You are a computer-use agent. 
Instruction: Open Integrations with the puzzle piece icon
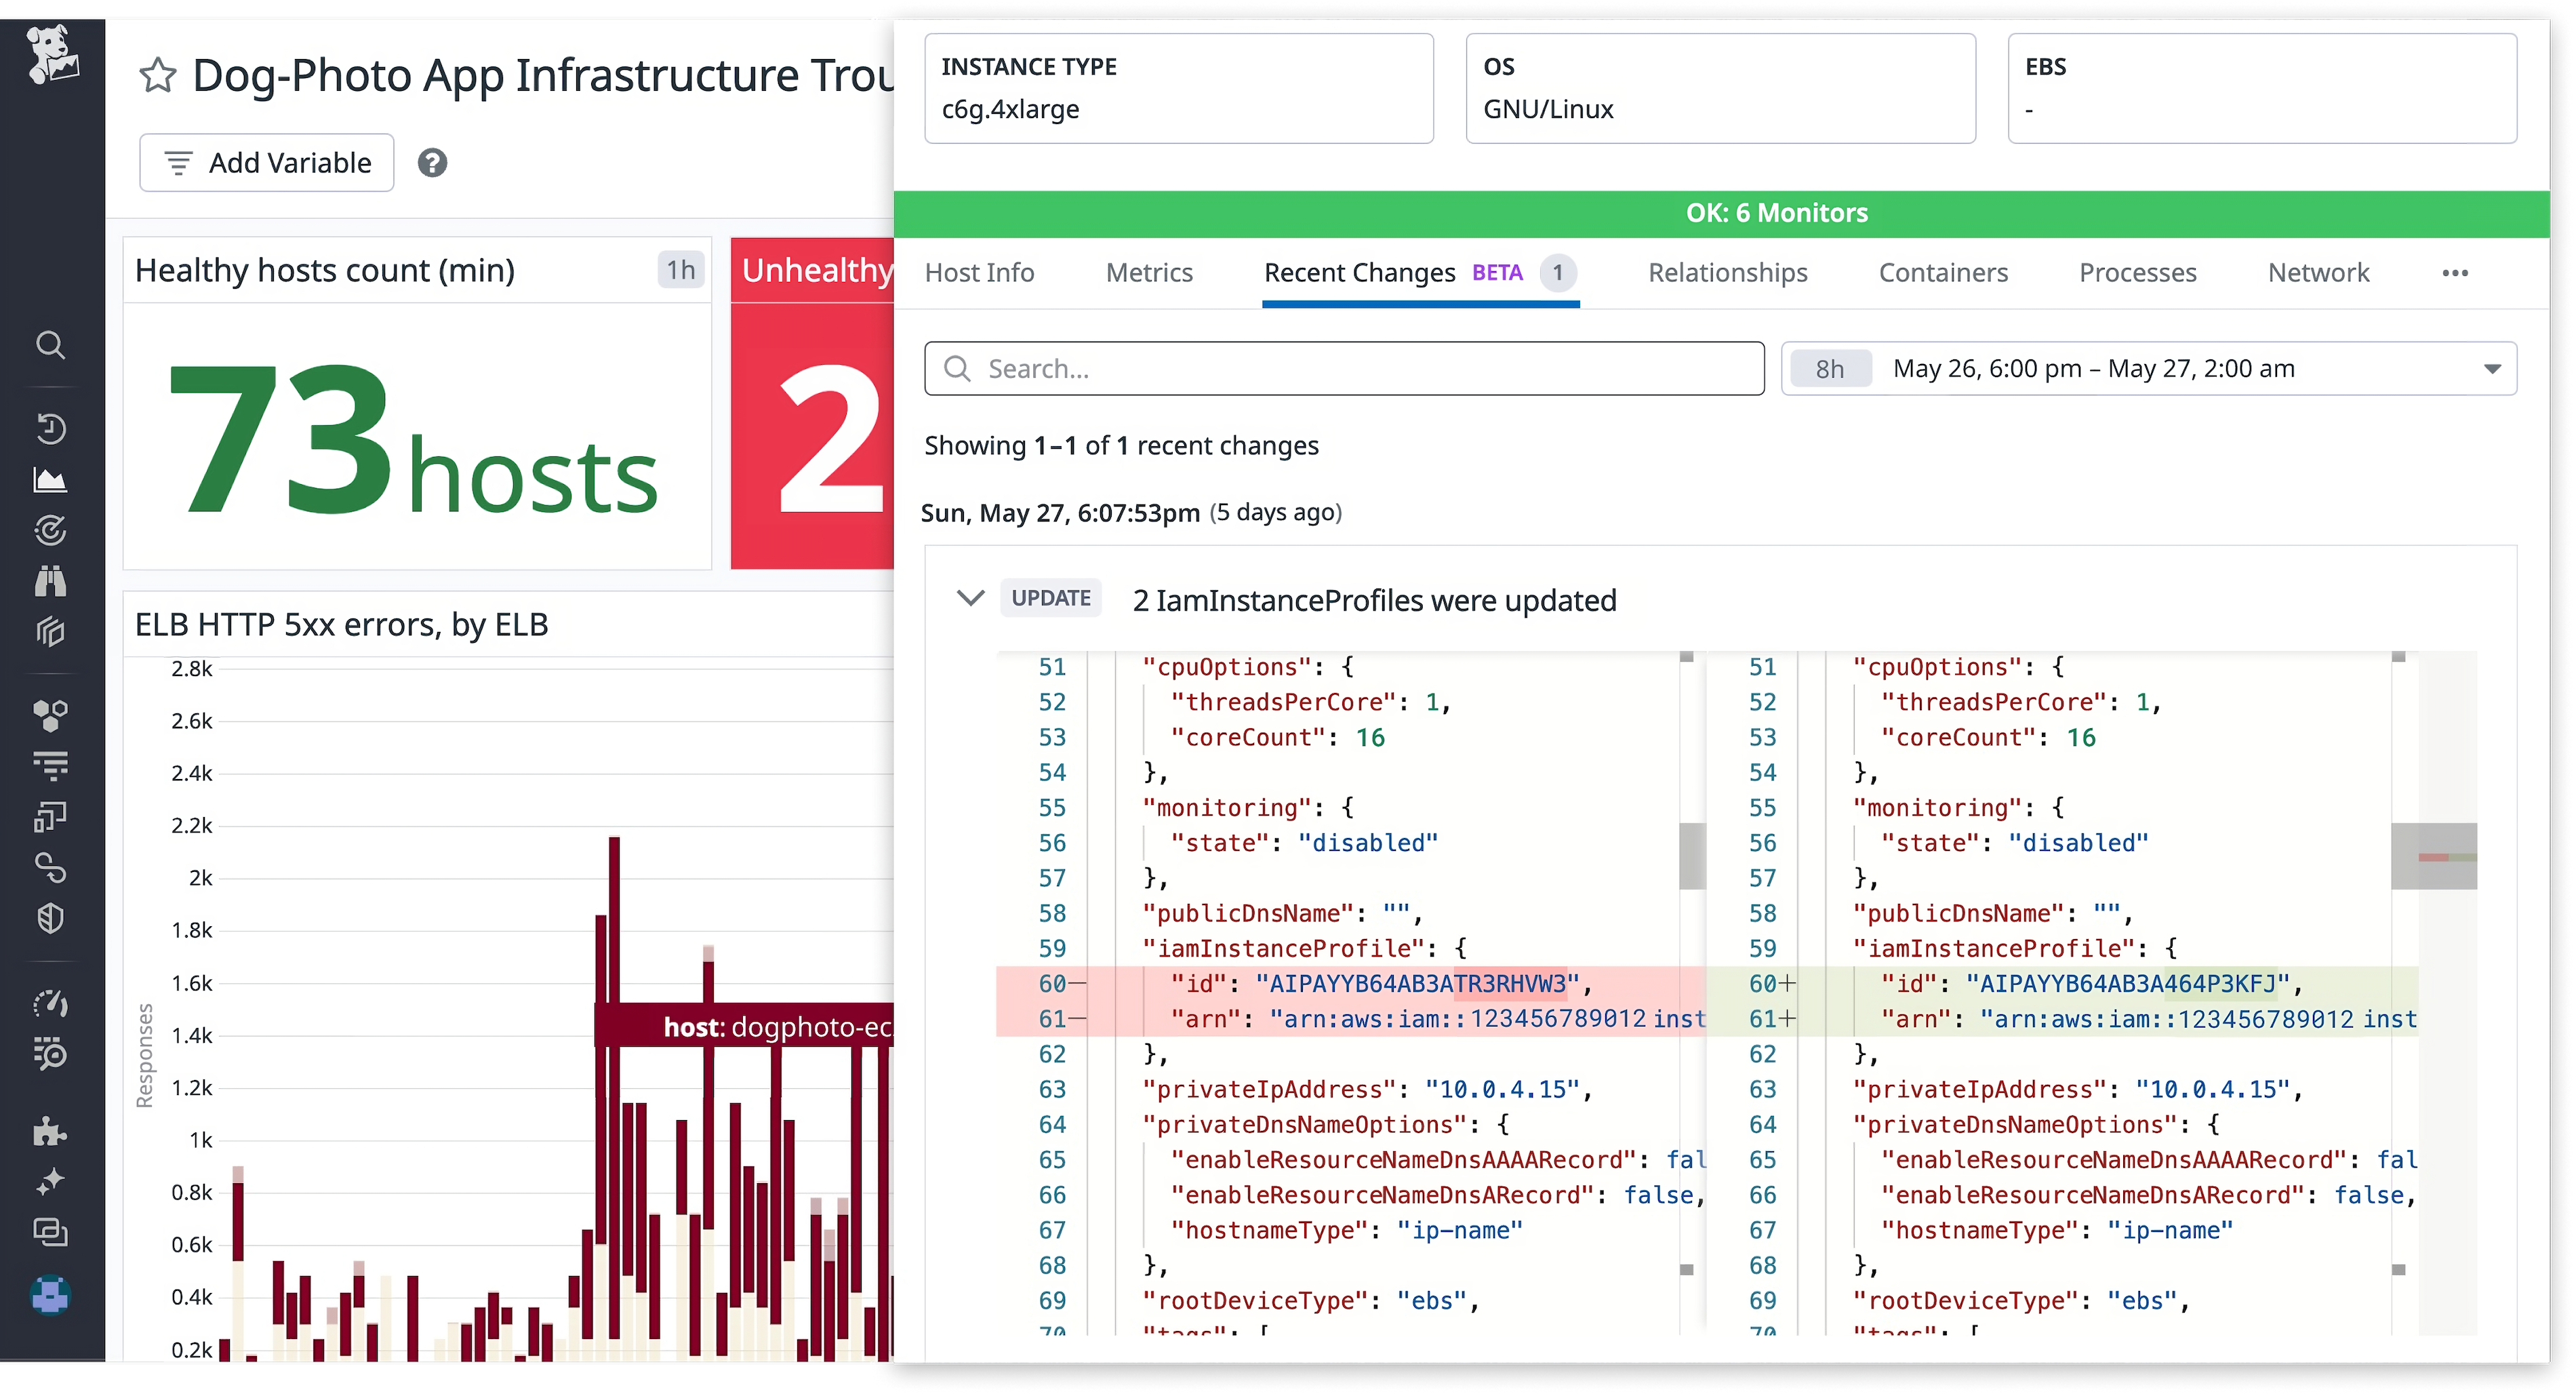pos(52,1131)
